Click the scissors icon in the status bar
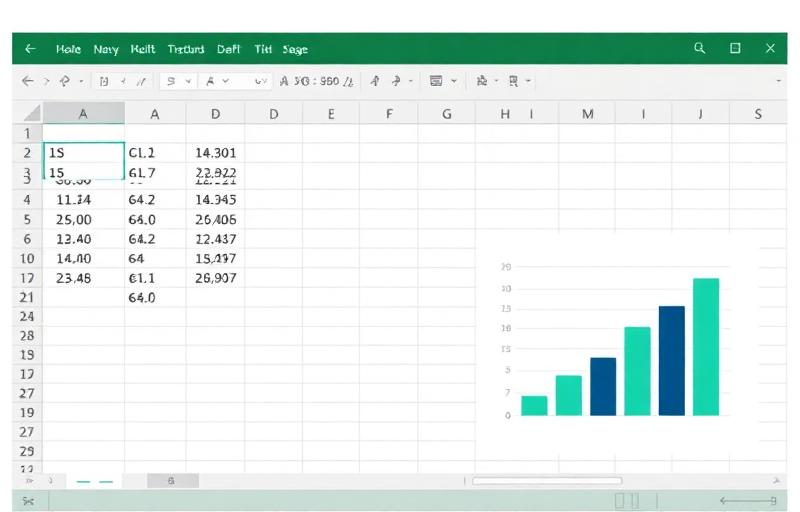This screenshot has height=512, width=800. coord(28,501)
